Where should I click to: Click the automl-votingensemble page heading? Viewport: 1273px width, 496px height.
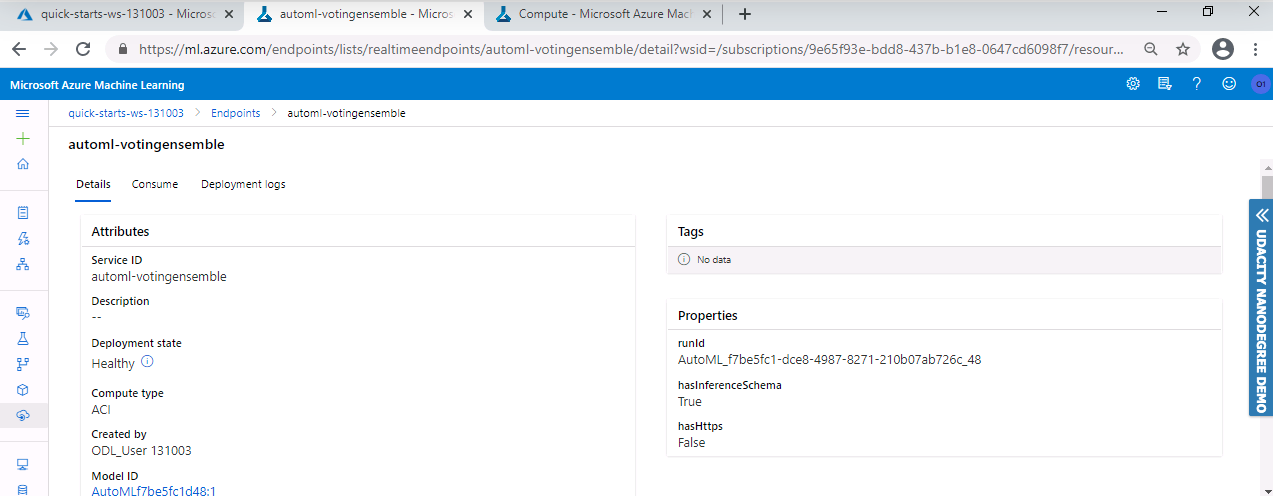click(146, 145)
